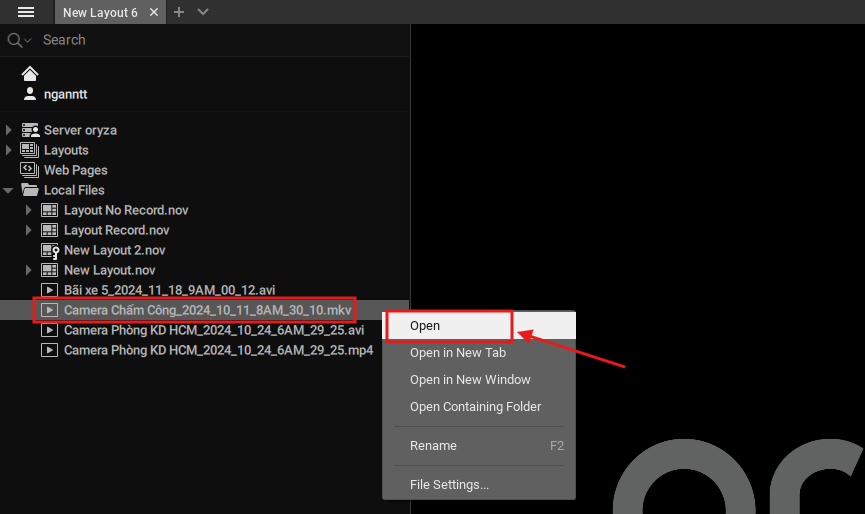Click the Layout Record.nov layout icon

pyautogui.click(x=50, y=230)
